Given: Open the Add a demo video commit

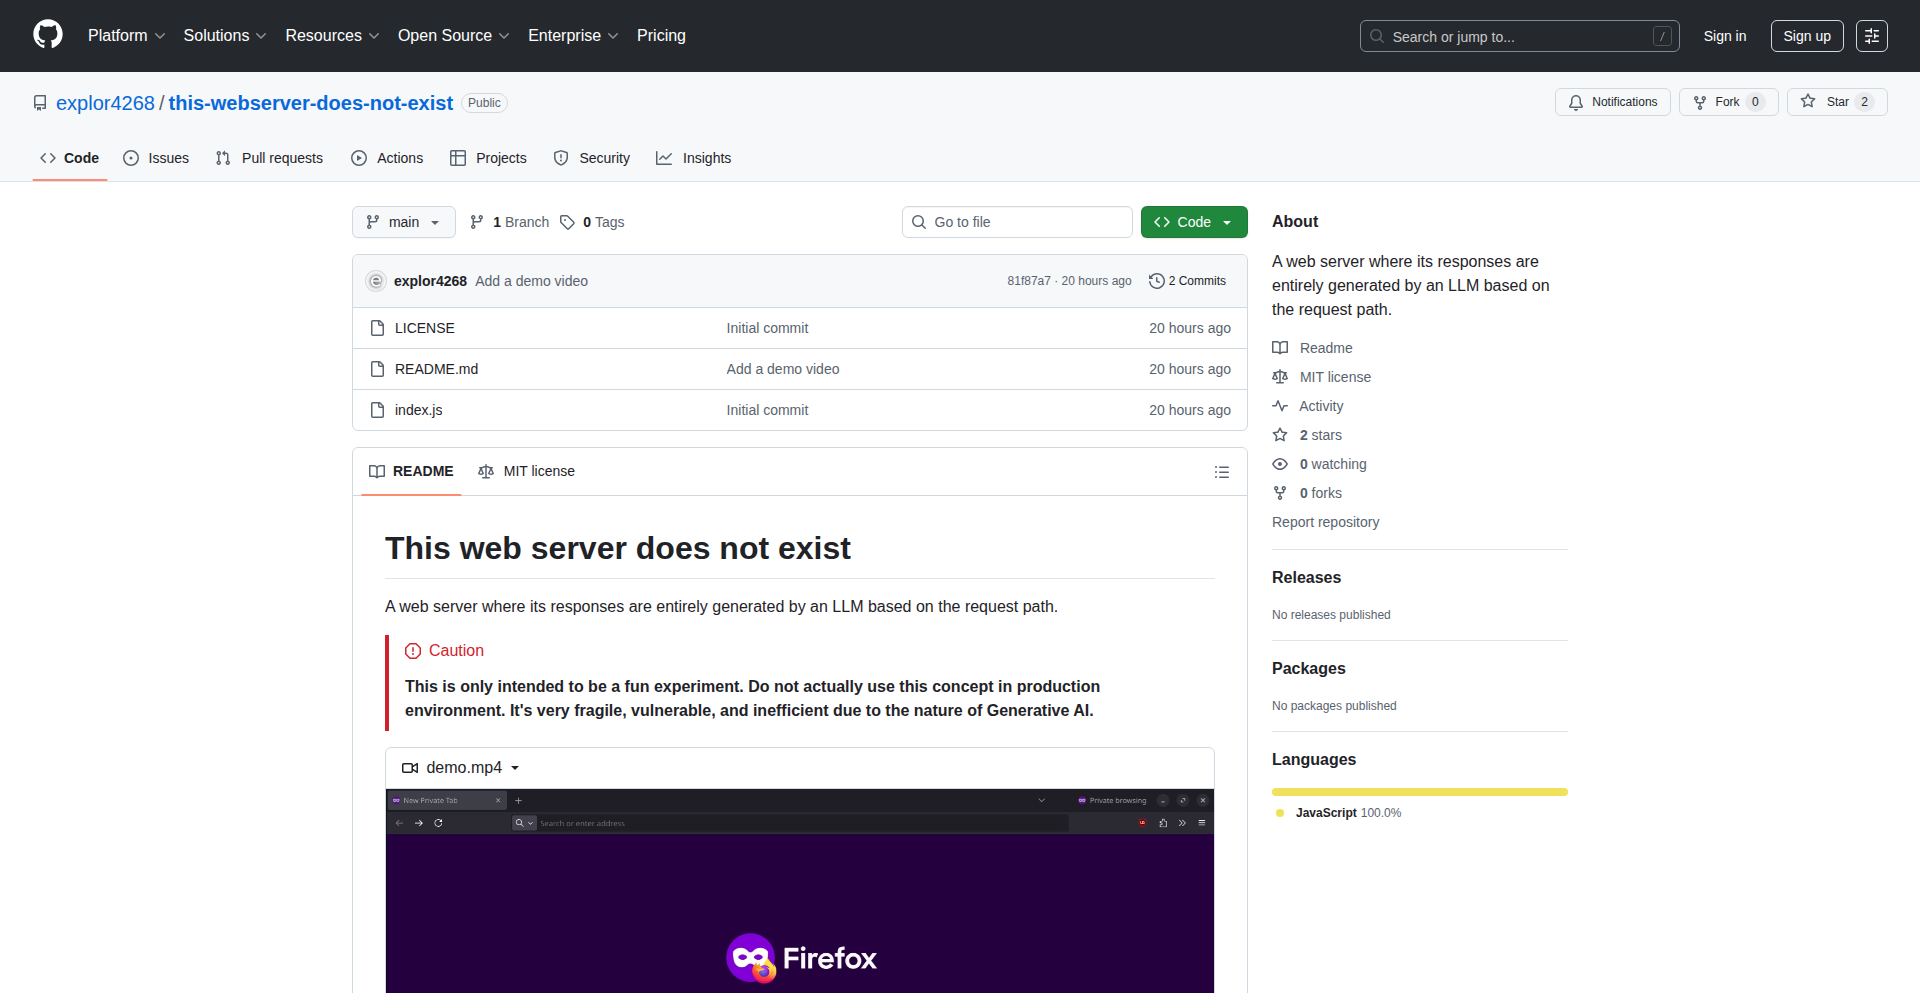Looking at the screenshot, I should point(531,281).
